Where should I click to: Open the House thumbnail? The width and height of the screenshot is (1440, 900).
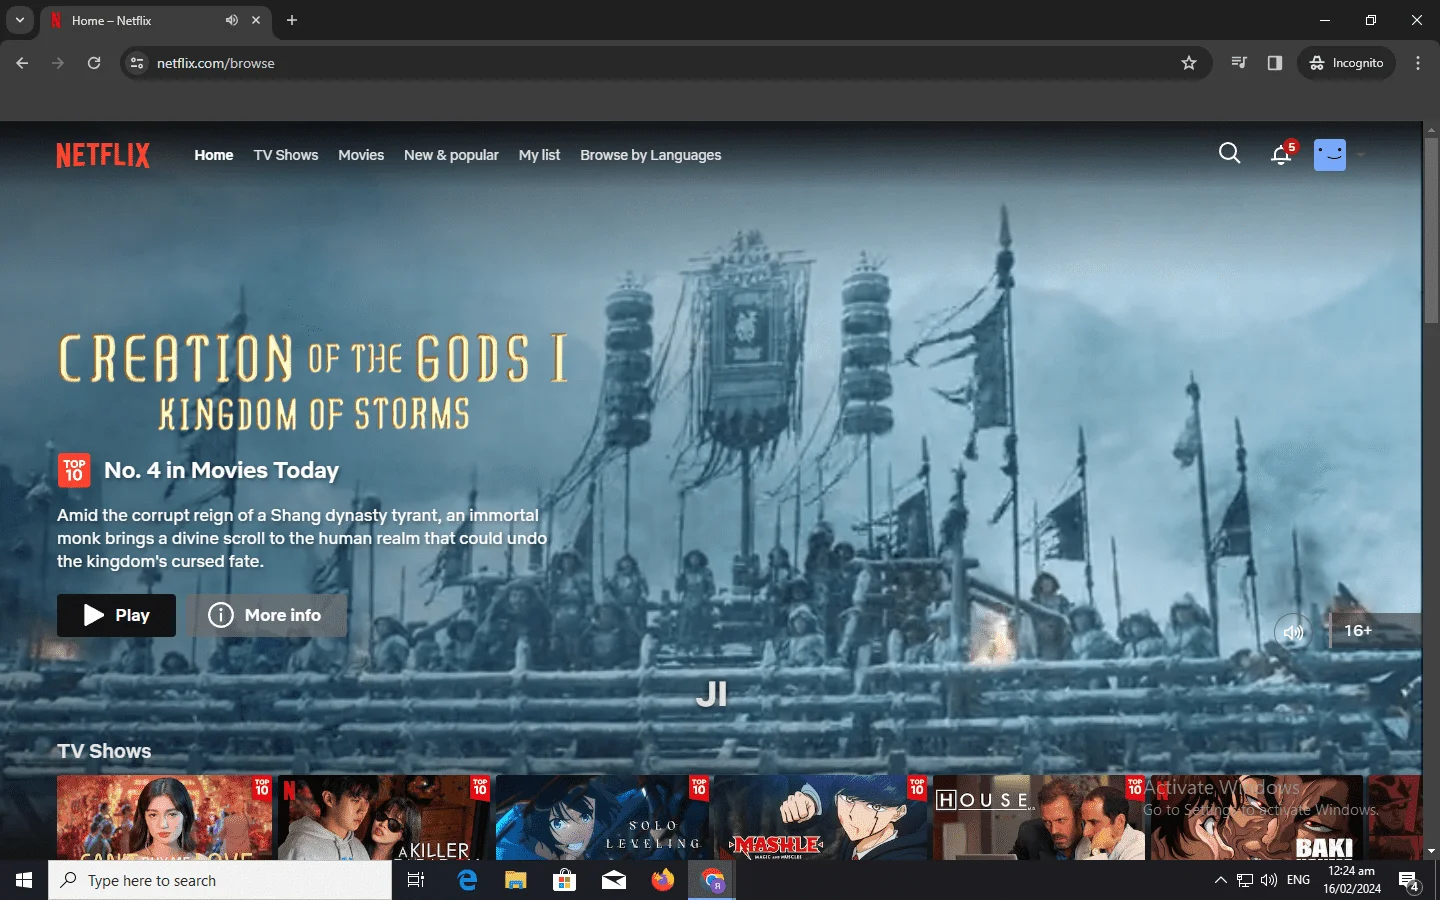coord(1039,817)
